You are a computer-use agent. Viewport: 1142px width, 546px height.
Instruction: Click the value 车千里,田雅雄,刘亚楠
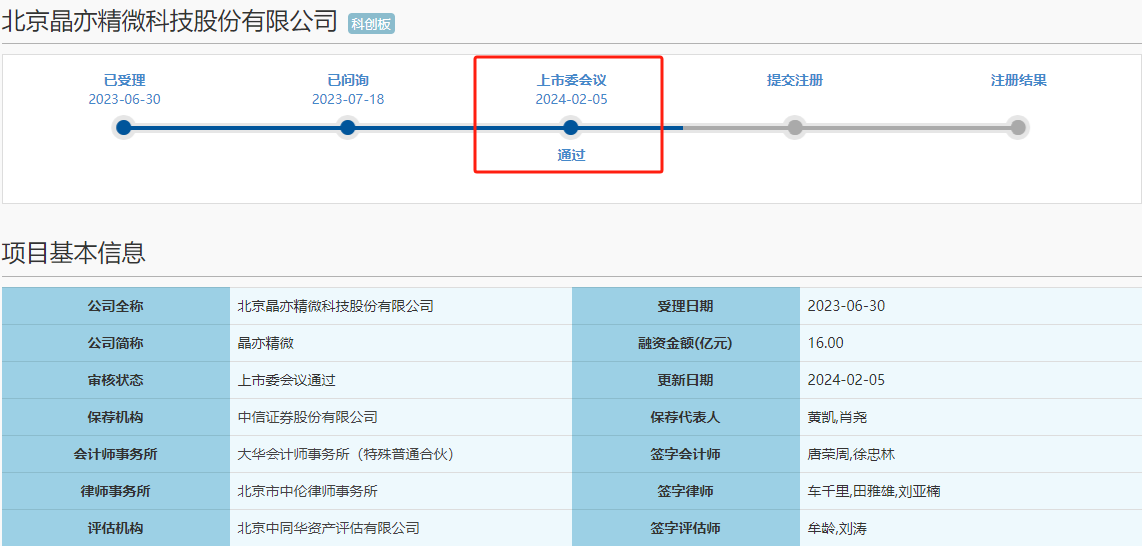874,491
